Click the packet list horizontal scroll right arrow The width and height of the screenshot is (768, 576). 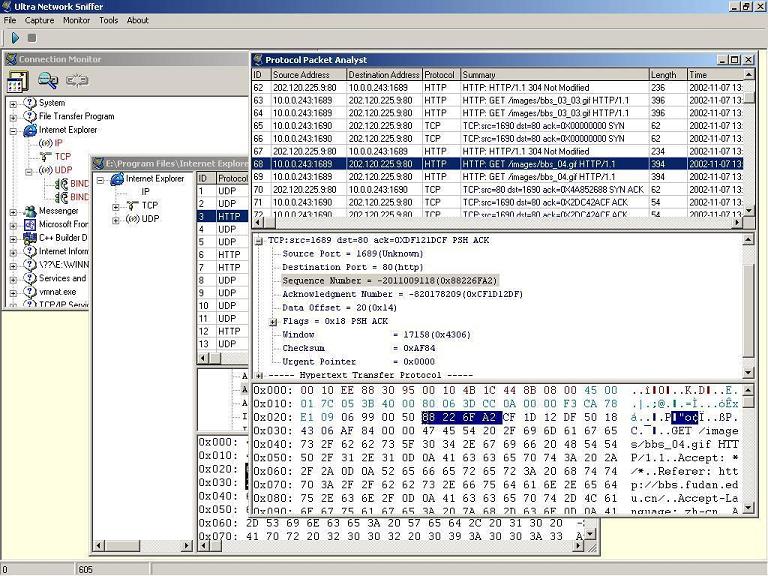pos(737,222)
